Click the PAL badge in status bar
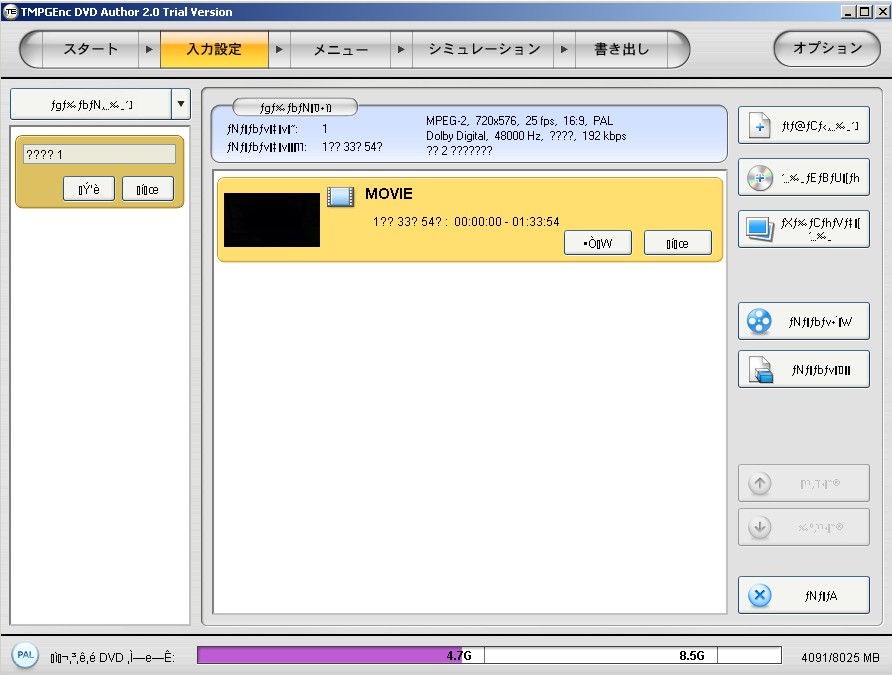Image resolution: width=892 pixels, height=675 pixels. [x=25, y=655]
